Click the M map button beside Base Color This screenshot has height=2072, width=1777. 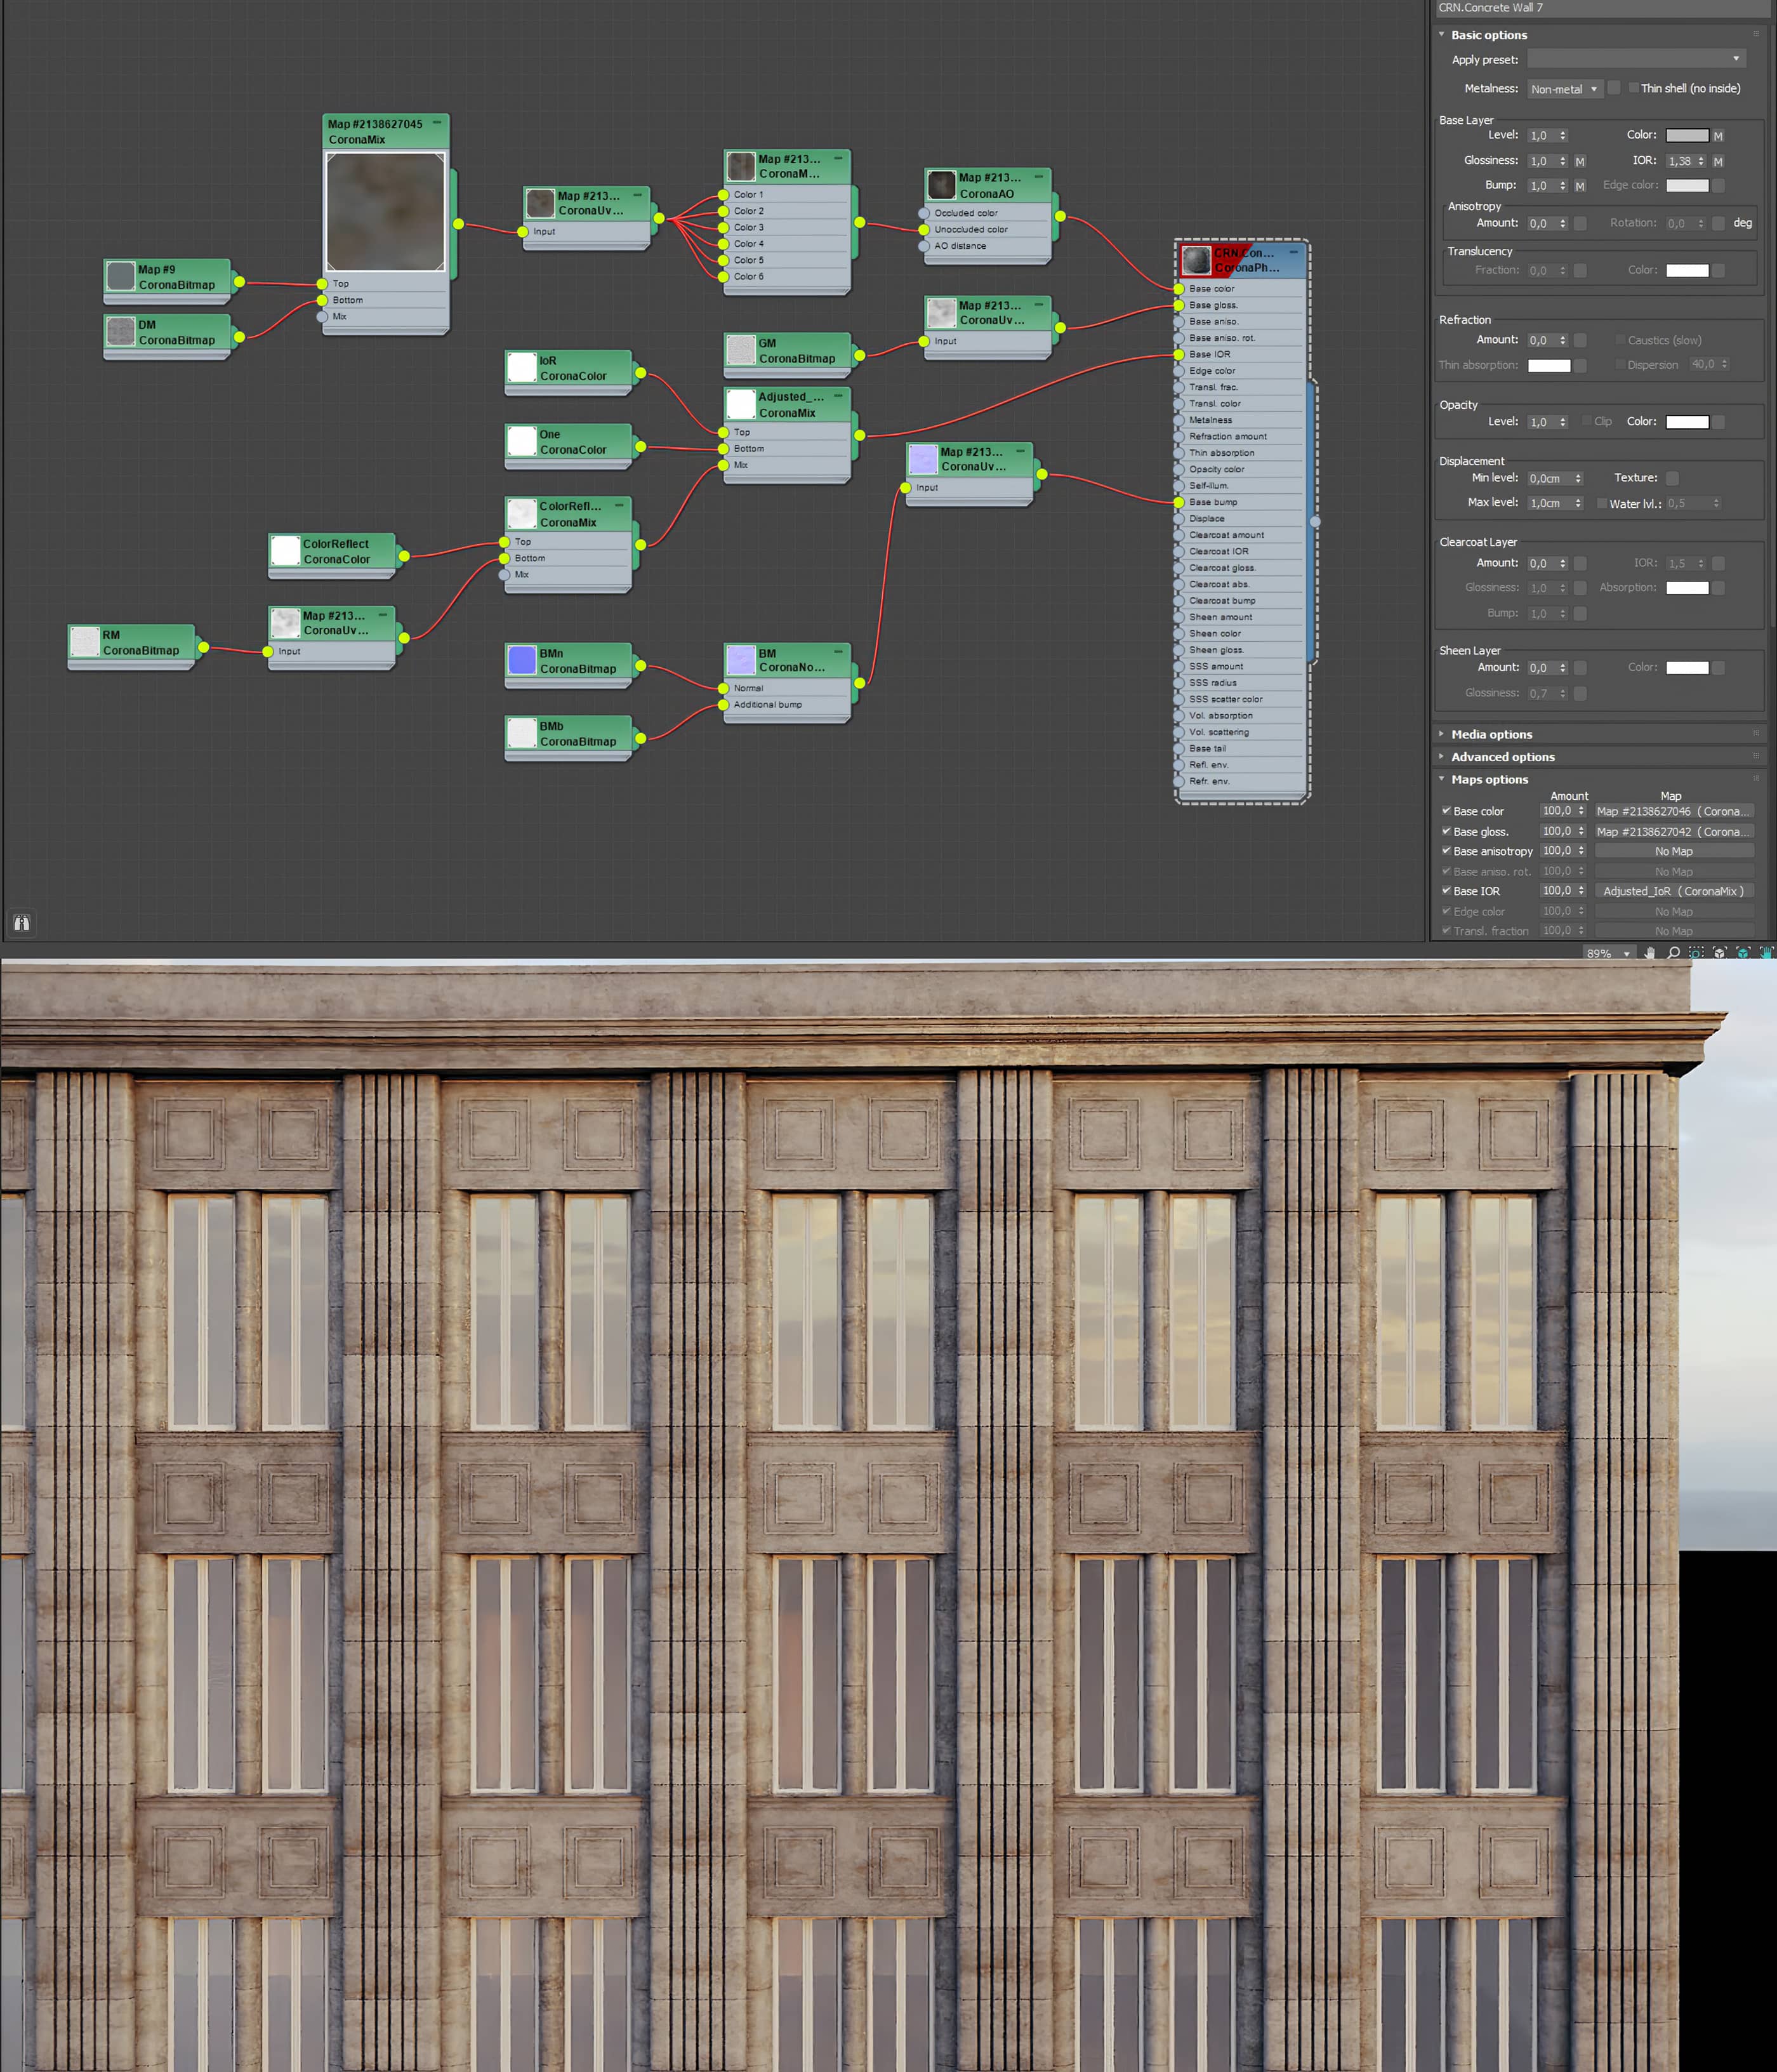[x=1718, y=136]
